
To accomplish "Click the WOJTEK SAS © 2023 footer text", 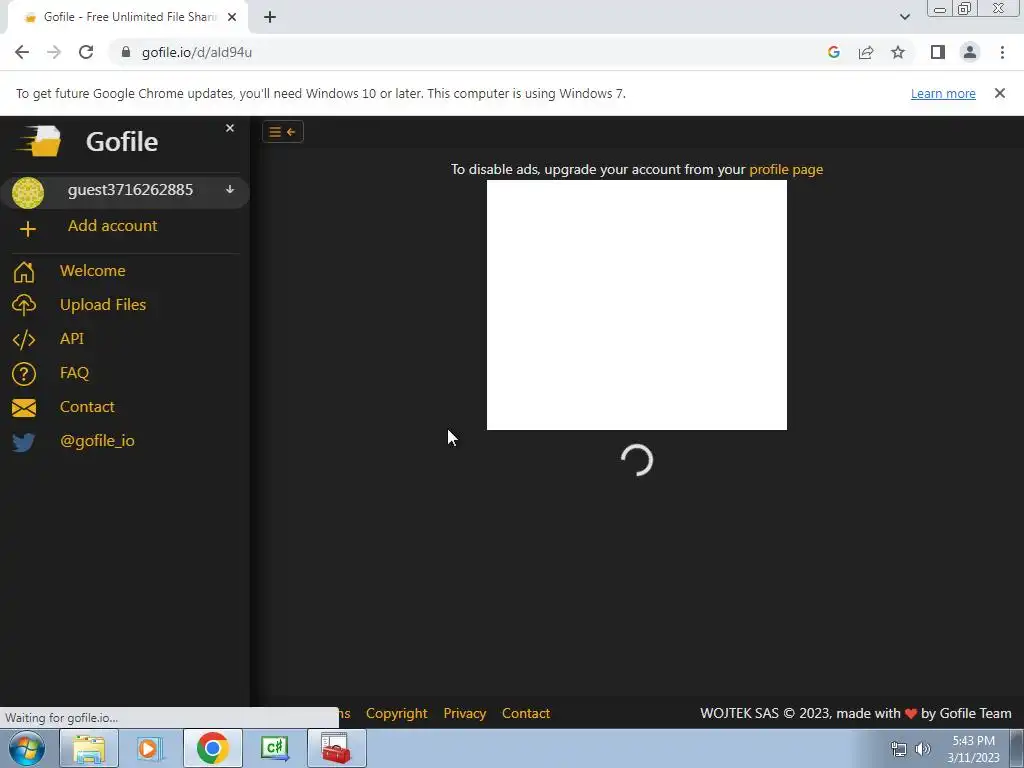I will [856, 713].
